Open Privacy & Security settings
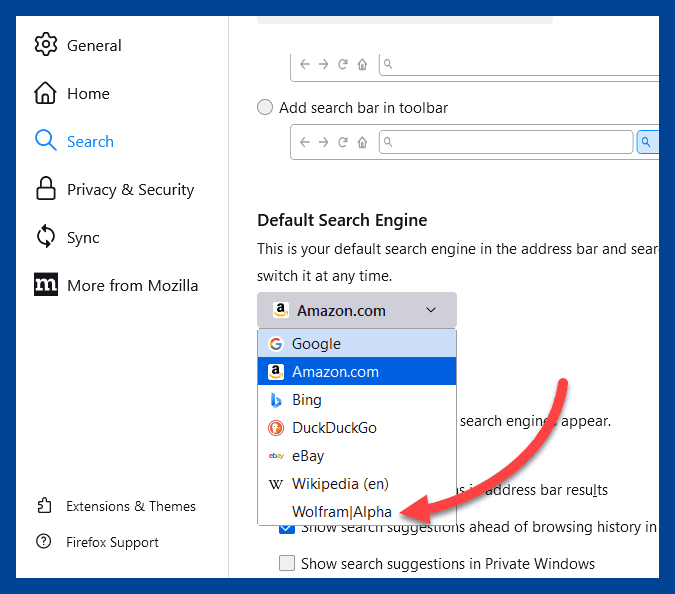675x594 pixels. click(115, 189)
